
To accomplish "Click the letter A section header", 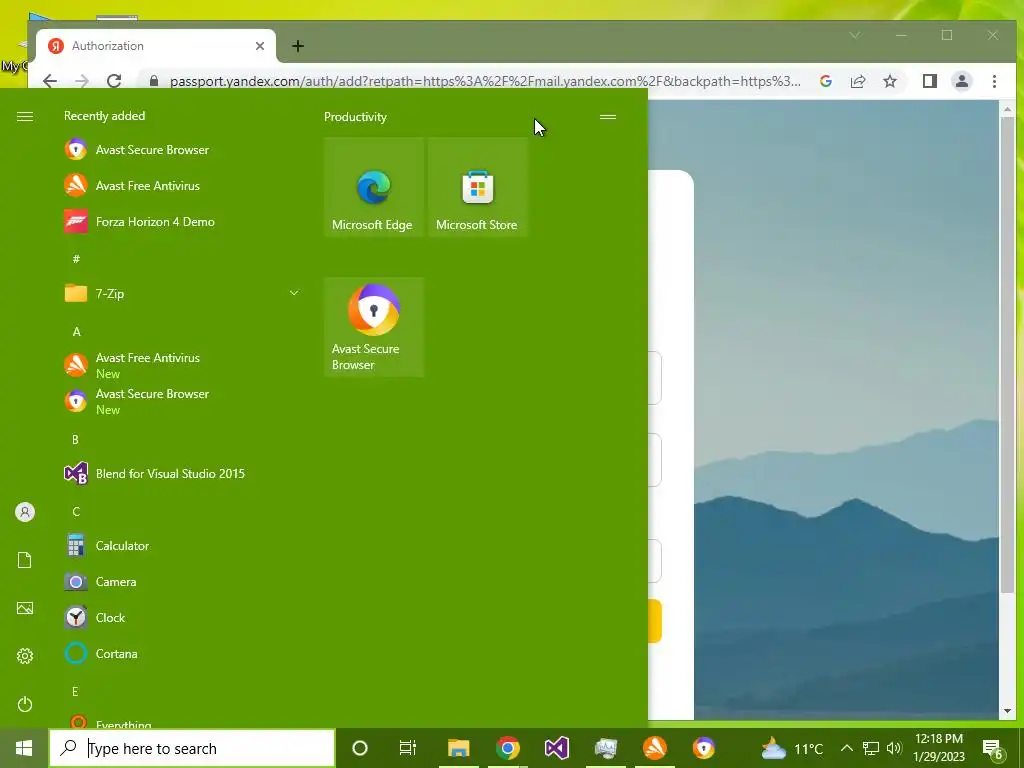I will point(76,331).
